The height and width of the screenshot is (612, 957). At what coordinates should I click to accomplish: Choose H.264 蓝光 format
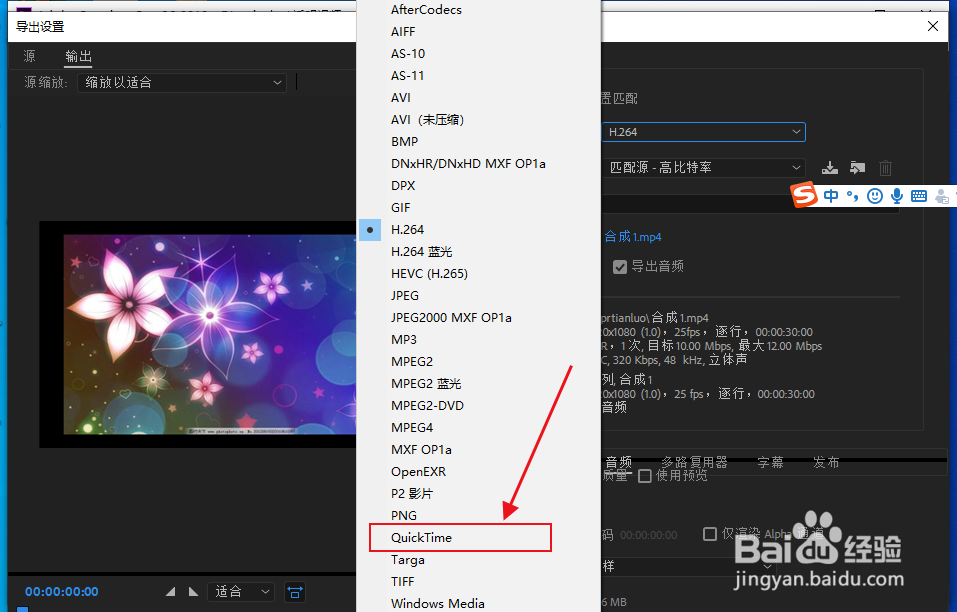tap(421, 251)
